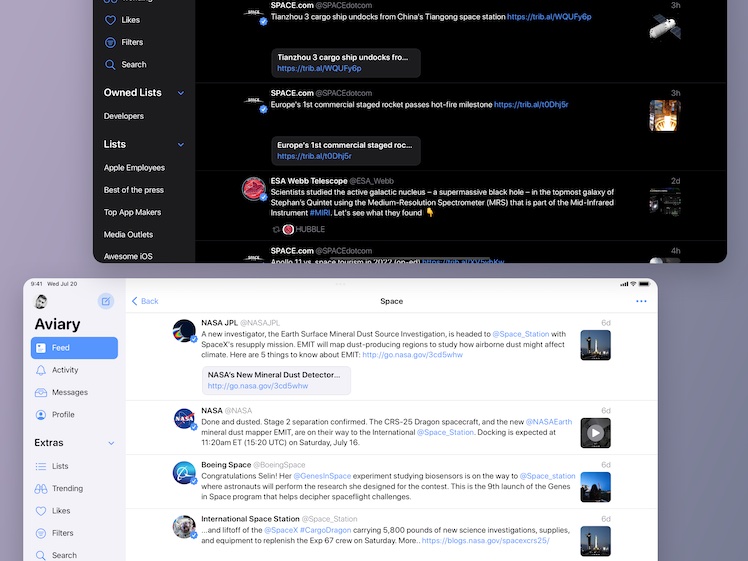Click the Filters icon in dark sidebar
Screen dimensions: 748x561
pyautogui.click(x=110, y=42)
